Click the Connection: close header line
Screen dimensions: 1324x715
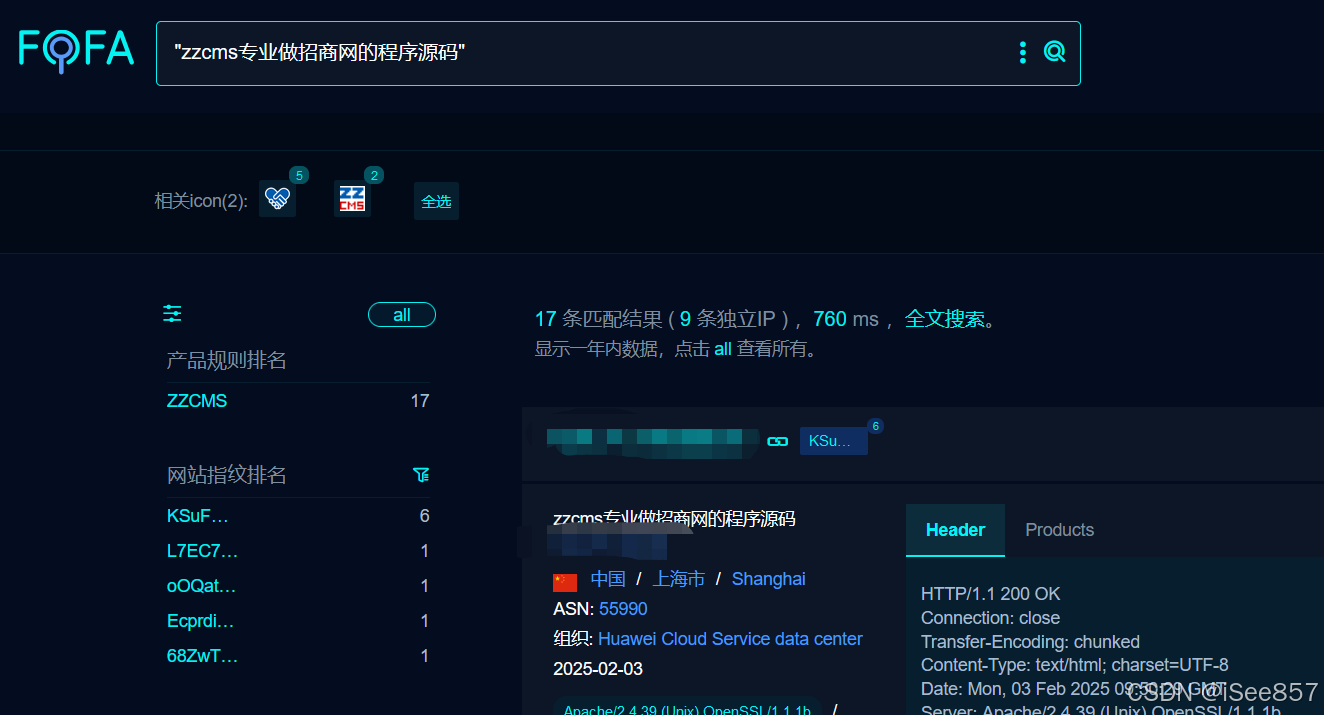click(990, 618)
